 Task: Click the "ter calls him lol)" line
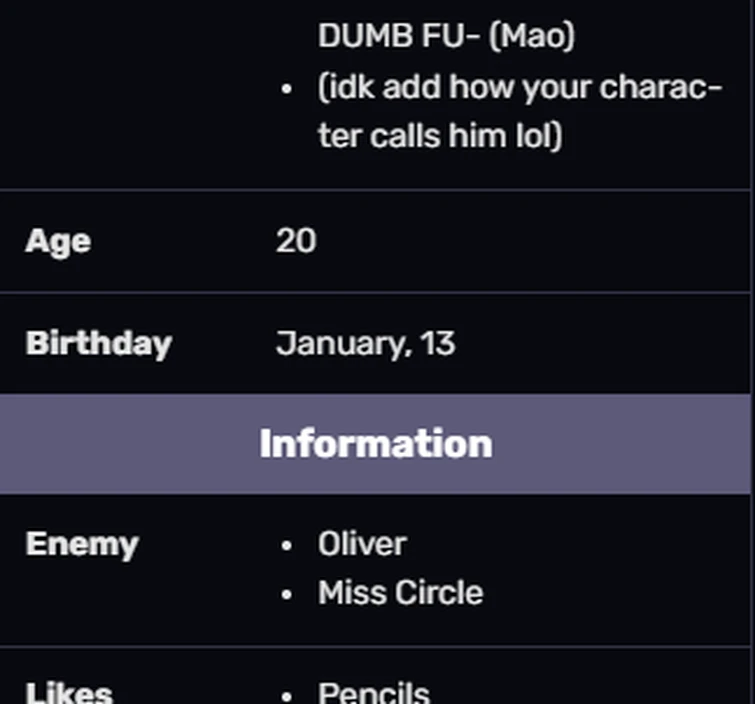(440, 135)
